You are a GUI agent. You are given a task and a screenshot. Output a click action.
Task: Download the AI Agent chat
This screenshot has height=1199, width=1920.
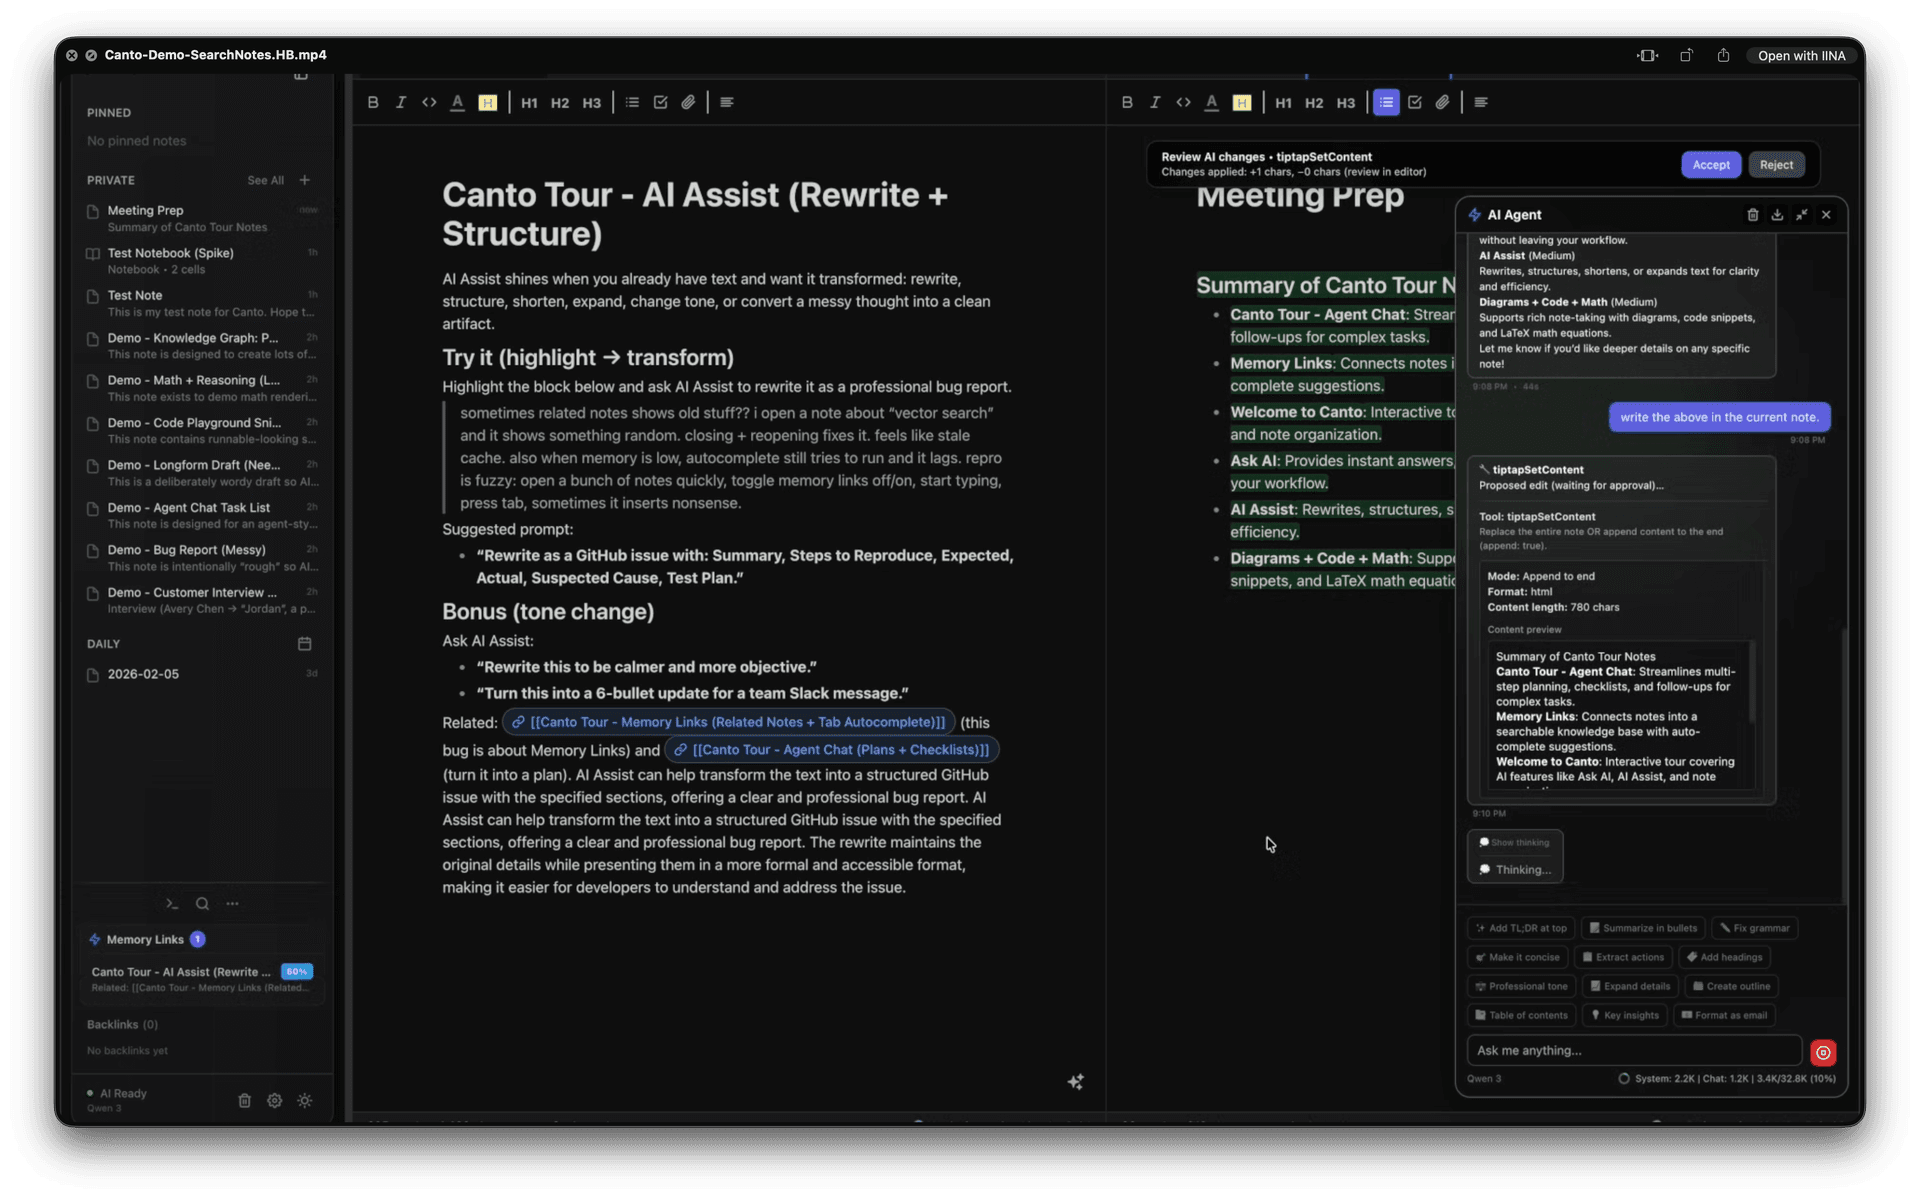click(x=1777, y=215)
